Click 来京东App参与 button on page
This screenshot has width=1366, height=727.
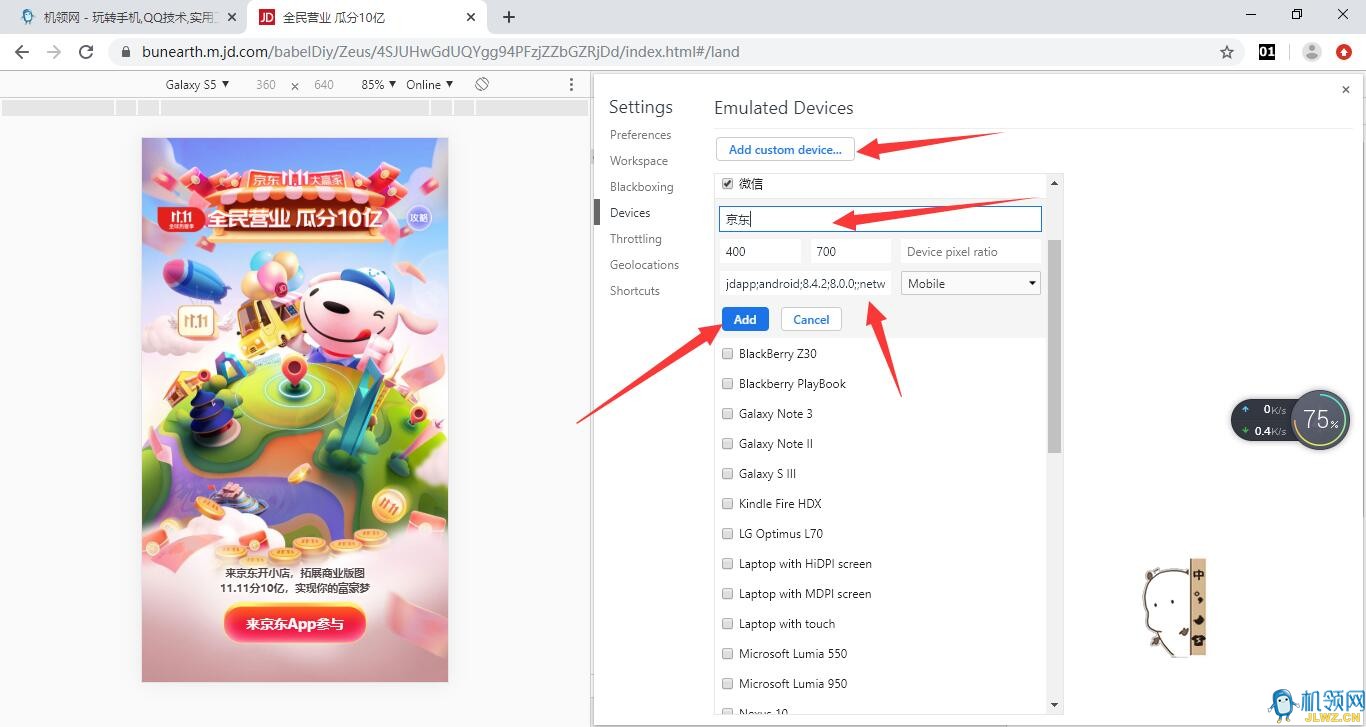point(295,624)
